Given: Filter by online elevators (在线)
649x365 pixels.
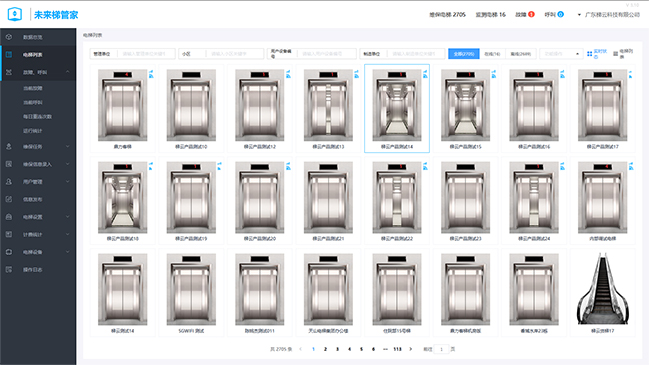Looking at the screenshot, I should click(x=492, y=54).
